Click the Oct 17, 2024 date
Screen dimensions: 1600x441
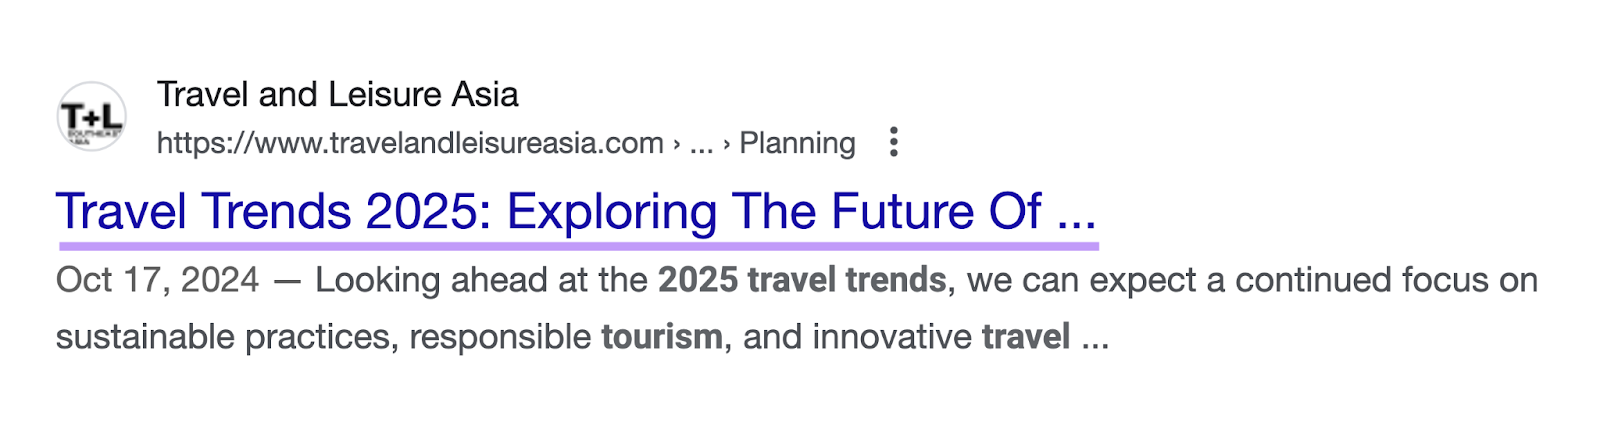tap(157, 280)
